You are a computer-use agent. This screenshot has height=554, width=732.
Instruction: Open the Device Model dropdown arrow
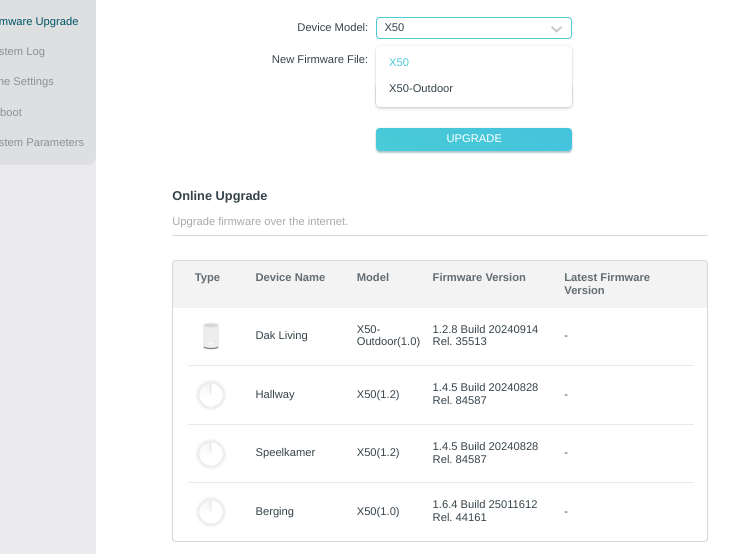[x=557, y=28]
